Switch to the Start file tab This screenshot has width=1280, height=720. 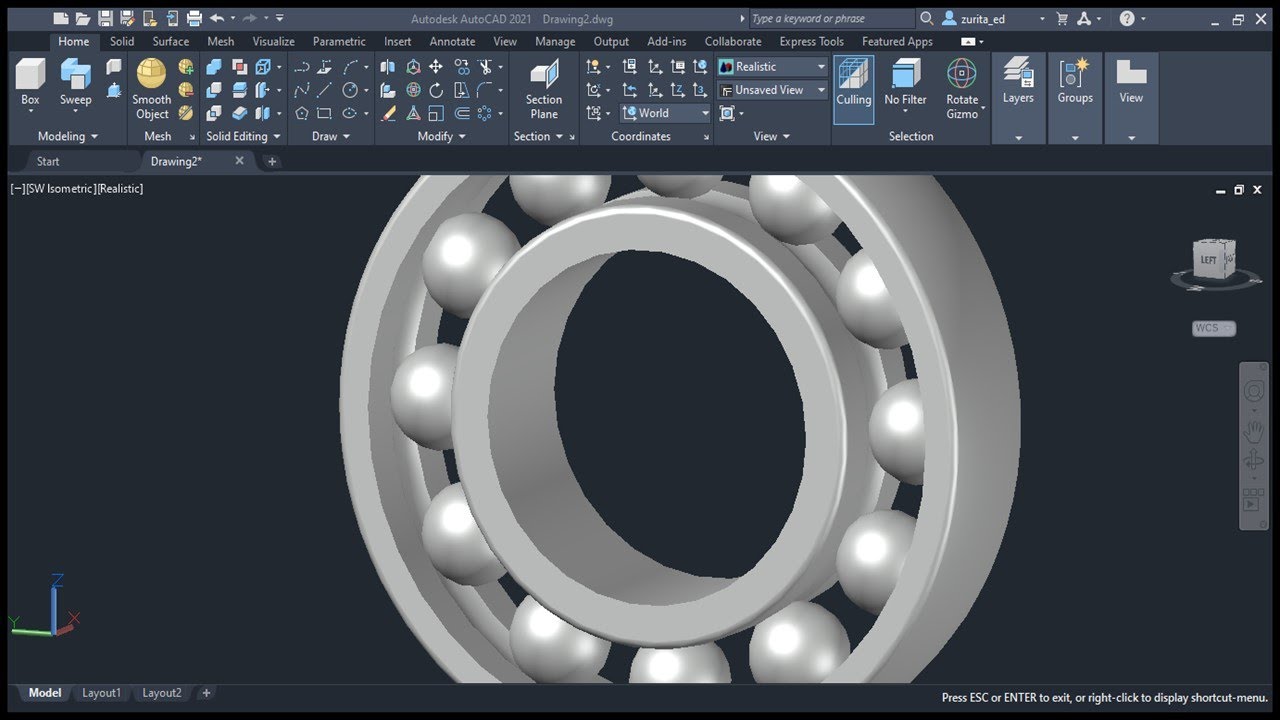(x=48, y=161)
